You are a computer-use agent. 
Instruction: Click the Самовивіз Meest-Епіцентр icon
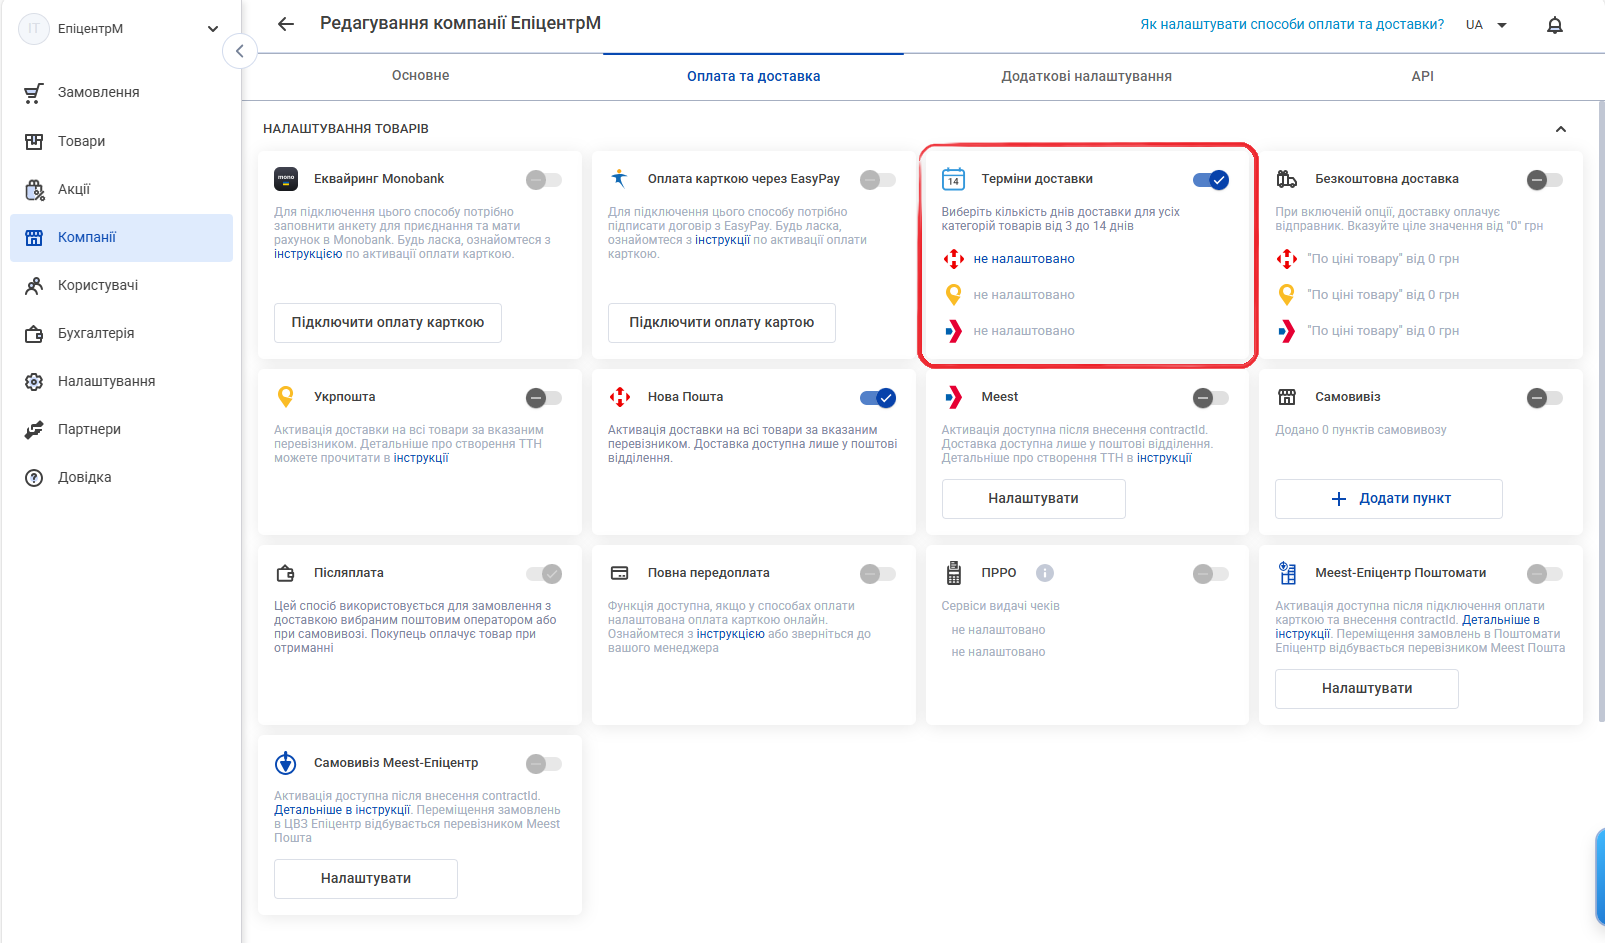coord(286,763)
